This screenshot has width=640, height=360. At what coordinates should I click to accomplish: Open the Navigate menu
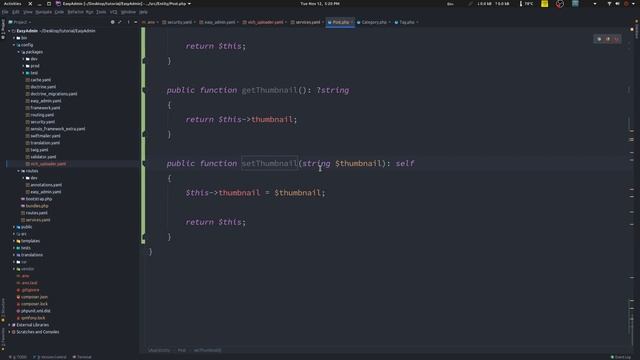tap(44, 12)
